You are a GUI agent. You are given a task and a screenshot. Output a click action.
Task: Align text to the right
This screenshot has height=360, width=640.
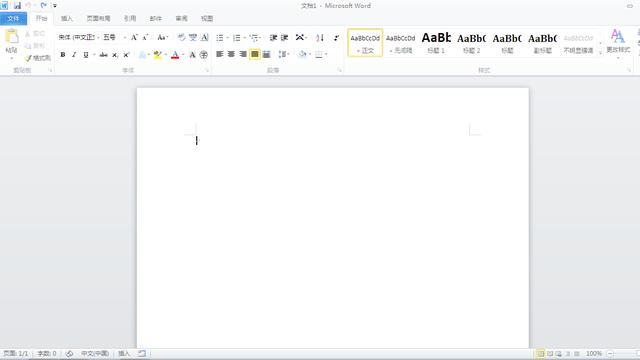coord(243,54)
